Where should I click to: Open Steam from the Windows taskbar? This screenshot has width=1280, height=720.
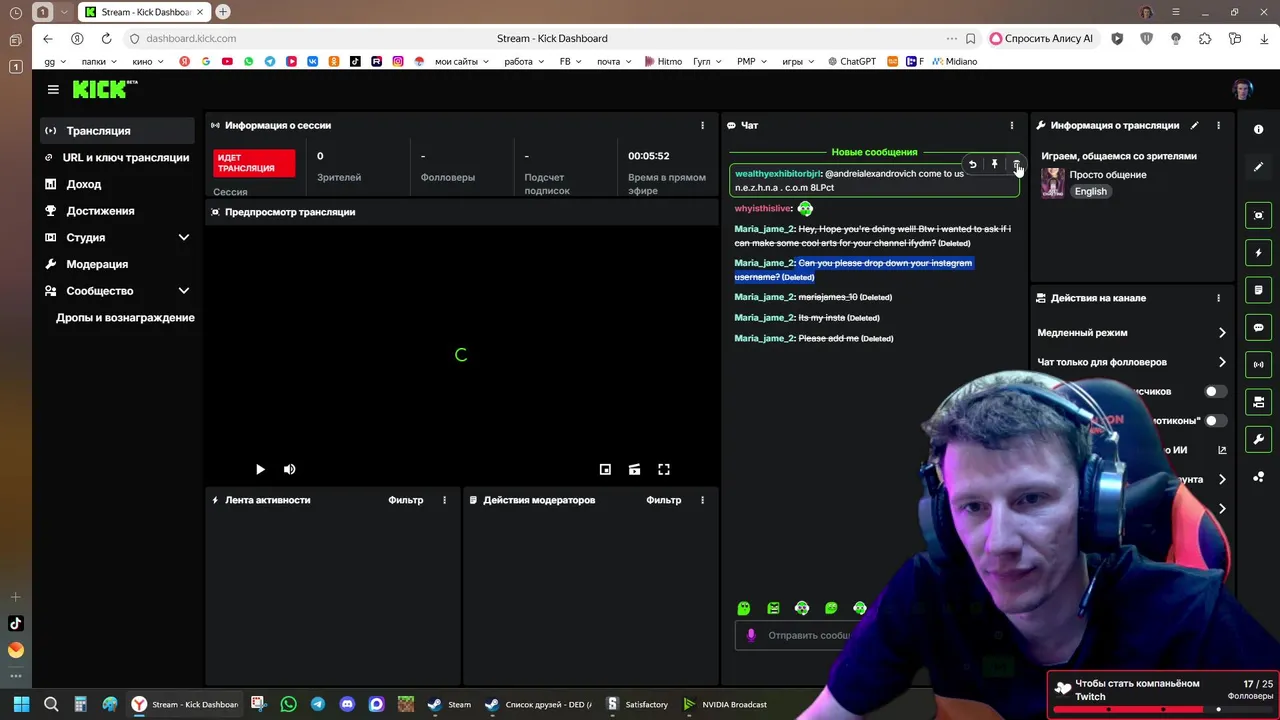(x=449, y=704)
